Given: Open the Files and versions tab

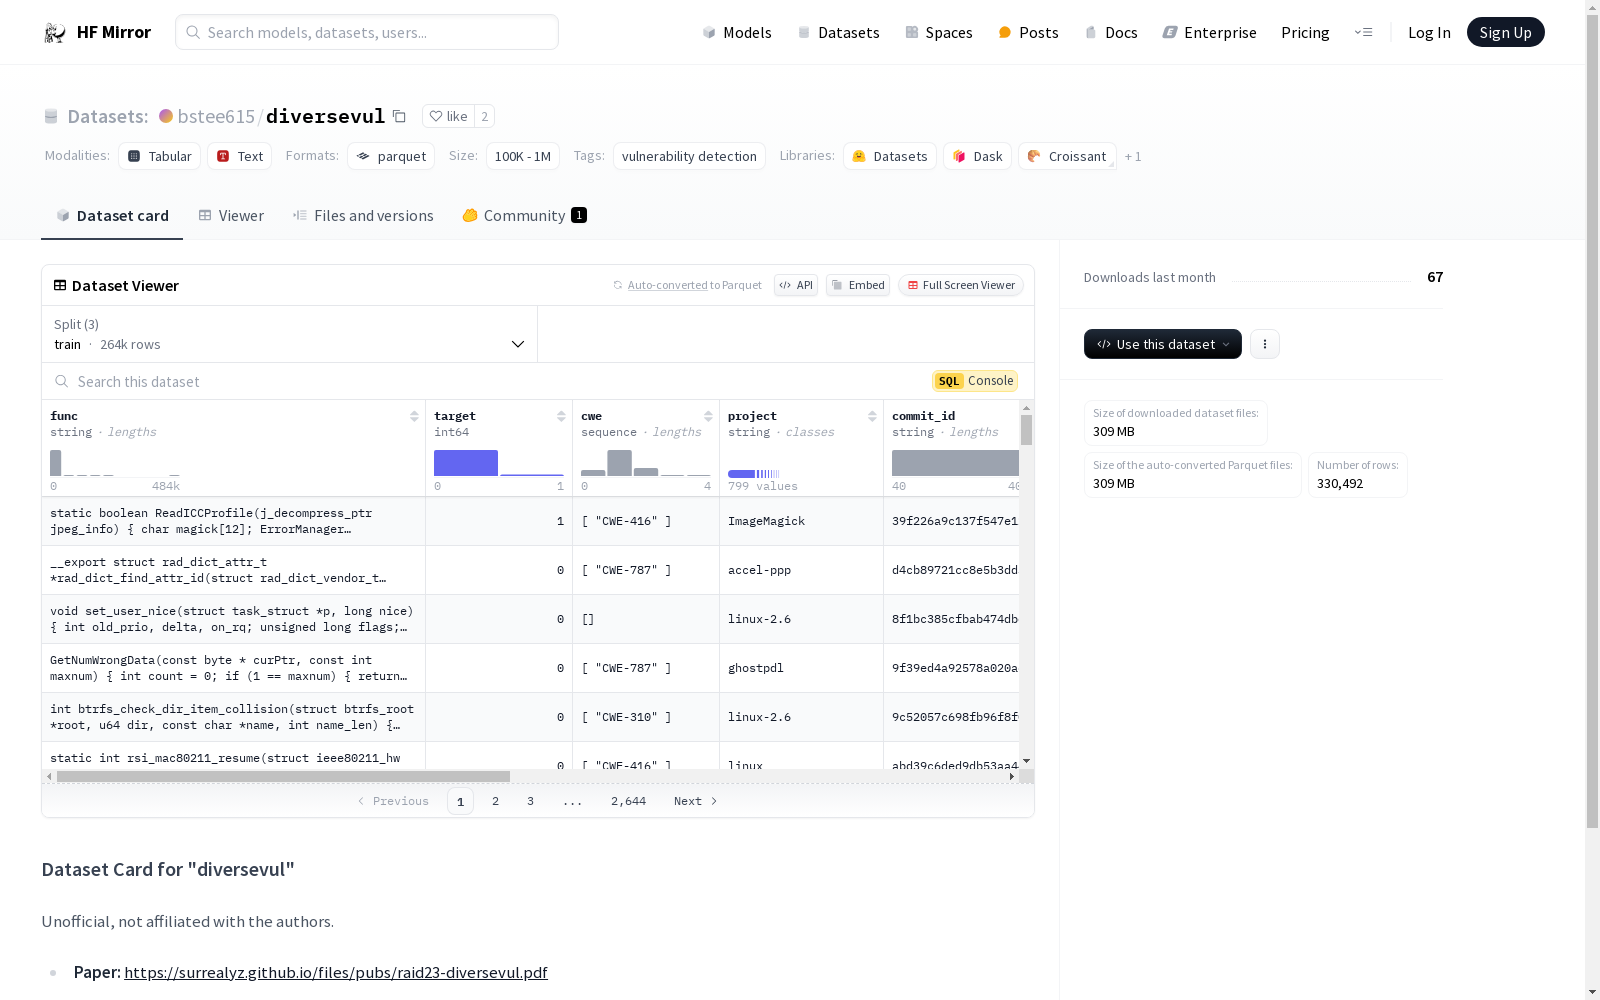Looking at the screenshot, I should [363, 216].
